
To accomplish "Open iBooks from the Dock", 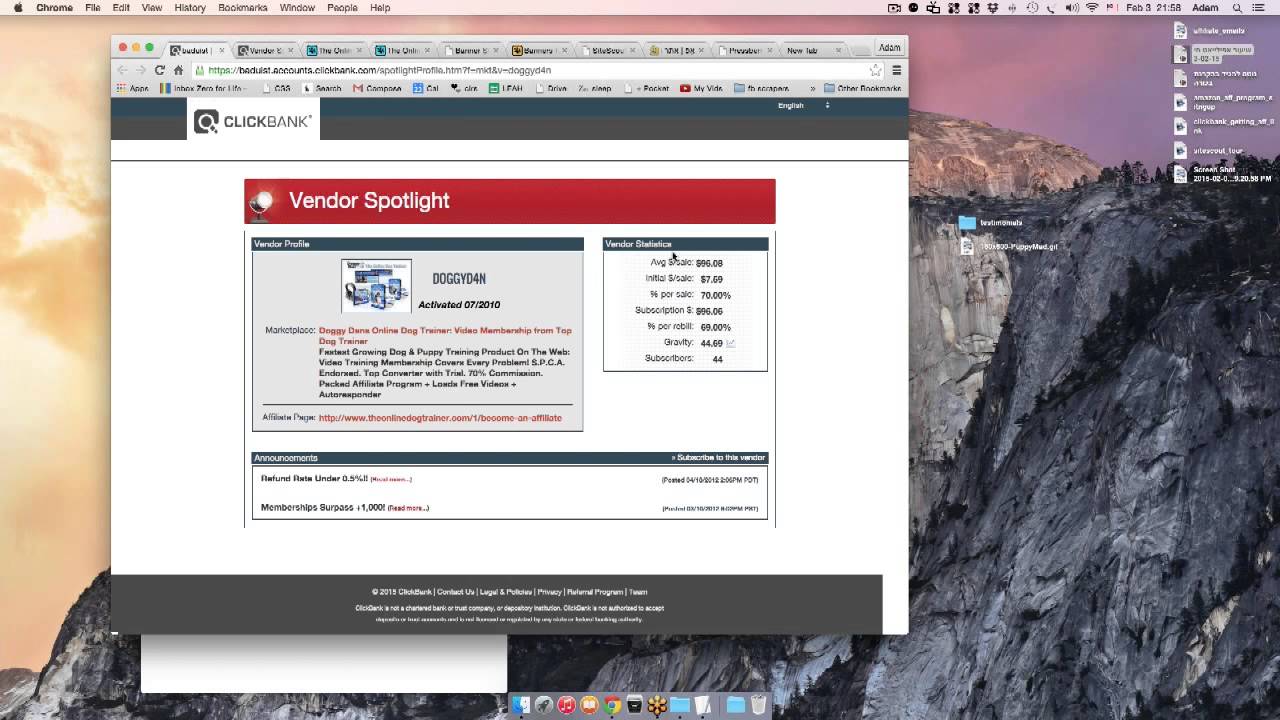I will tap(589, 705).
